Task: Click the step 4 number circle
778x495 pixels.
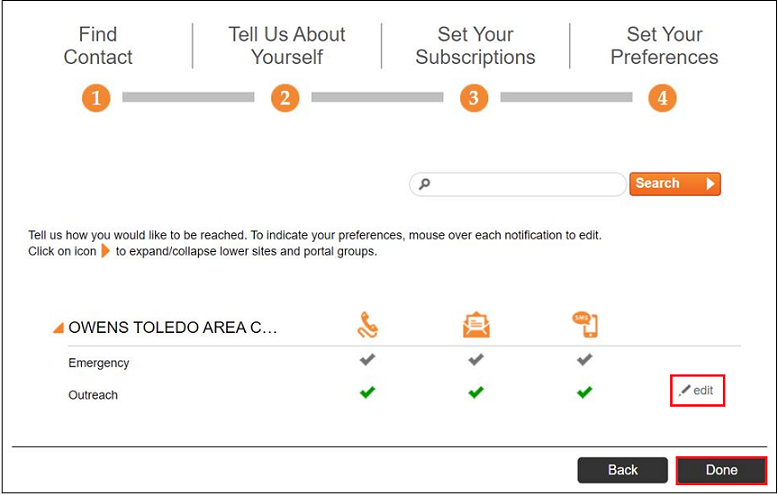Action: point(662,98)
